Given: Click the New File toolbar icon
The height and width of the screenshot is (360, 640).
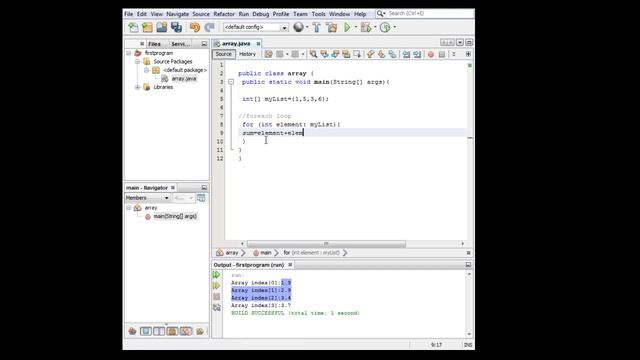Looking at the screenshot, I should pyautogui.click(x=133, y=27).
